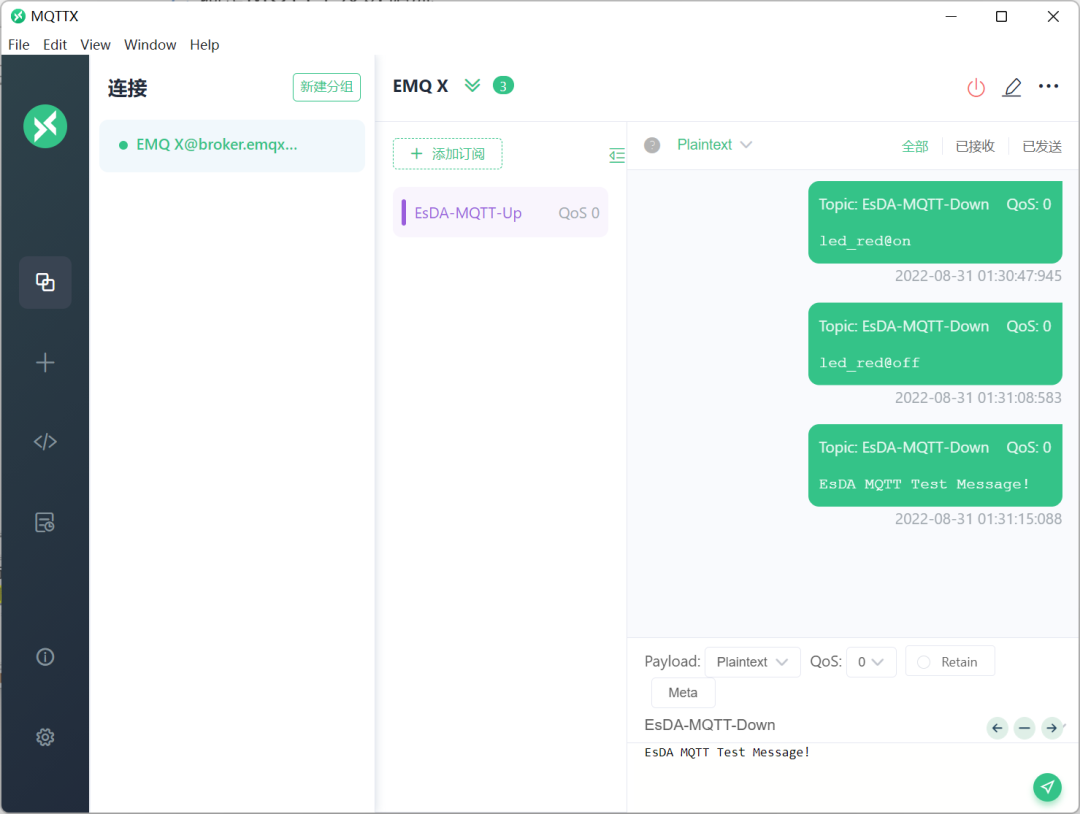Click the EMQ X connection title
The height and width of the screenshot is (814, 1080).
click(x=420, y=86)
